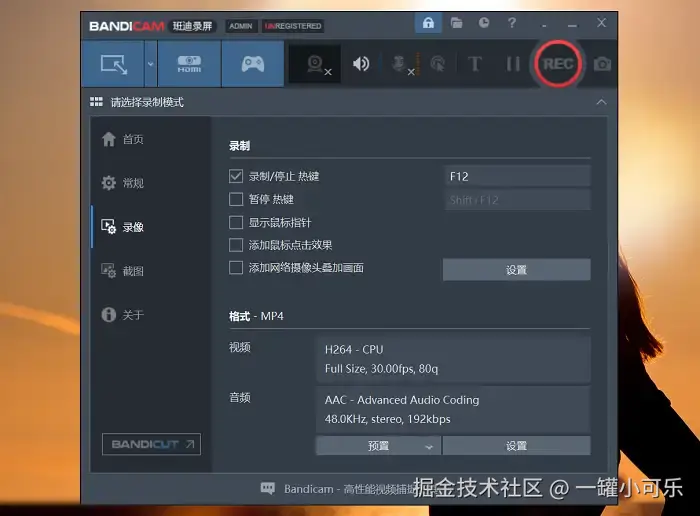Collapse the 请选择录制模式 panel chevron

click(x=601, y=102)
